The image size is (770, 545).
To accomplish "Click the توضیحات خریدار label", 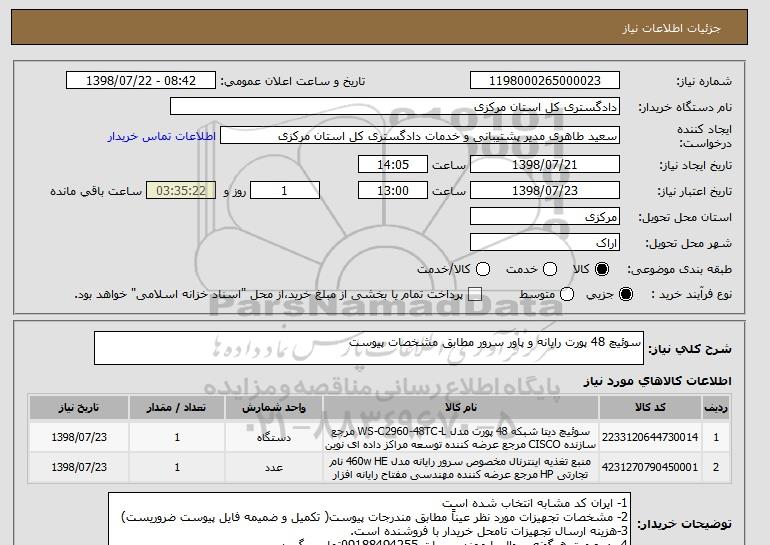I will (684, 524).
